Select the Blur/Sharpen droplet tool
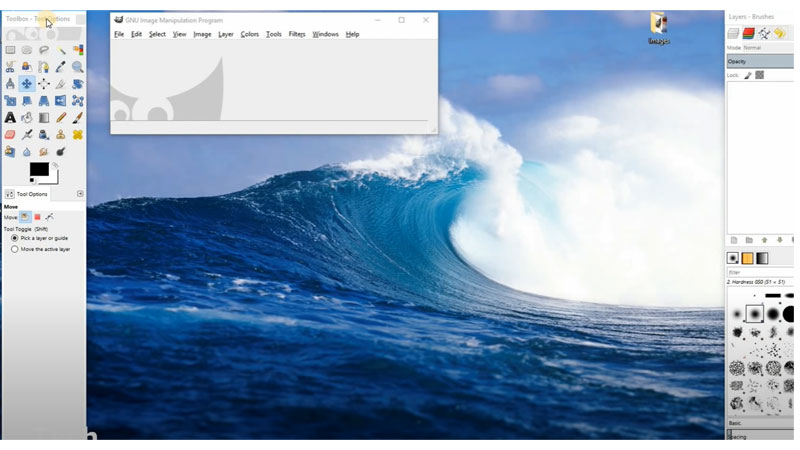800x450 pixels. click(x=27, y=152)
